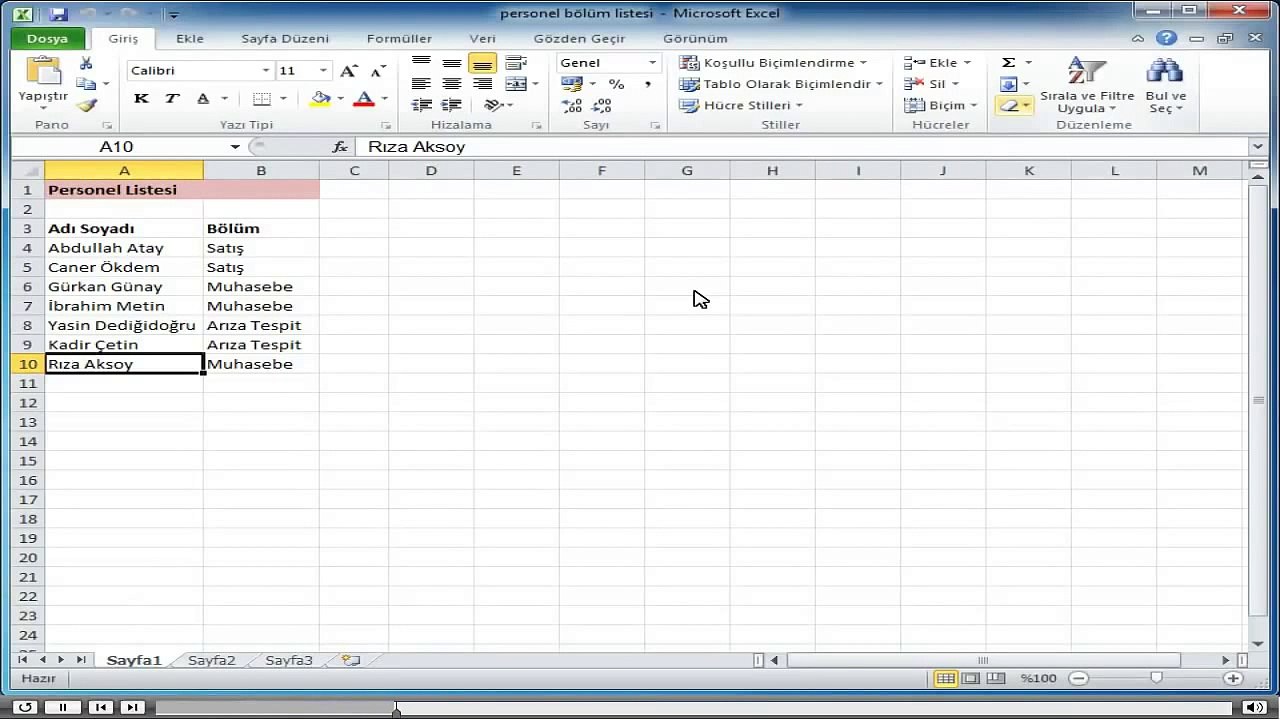This screenshot has height=720, width=1280.
Task: Switch to the Ekle tab
Action: pyautogui.click(x=190, y=39)
